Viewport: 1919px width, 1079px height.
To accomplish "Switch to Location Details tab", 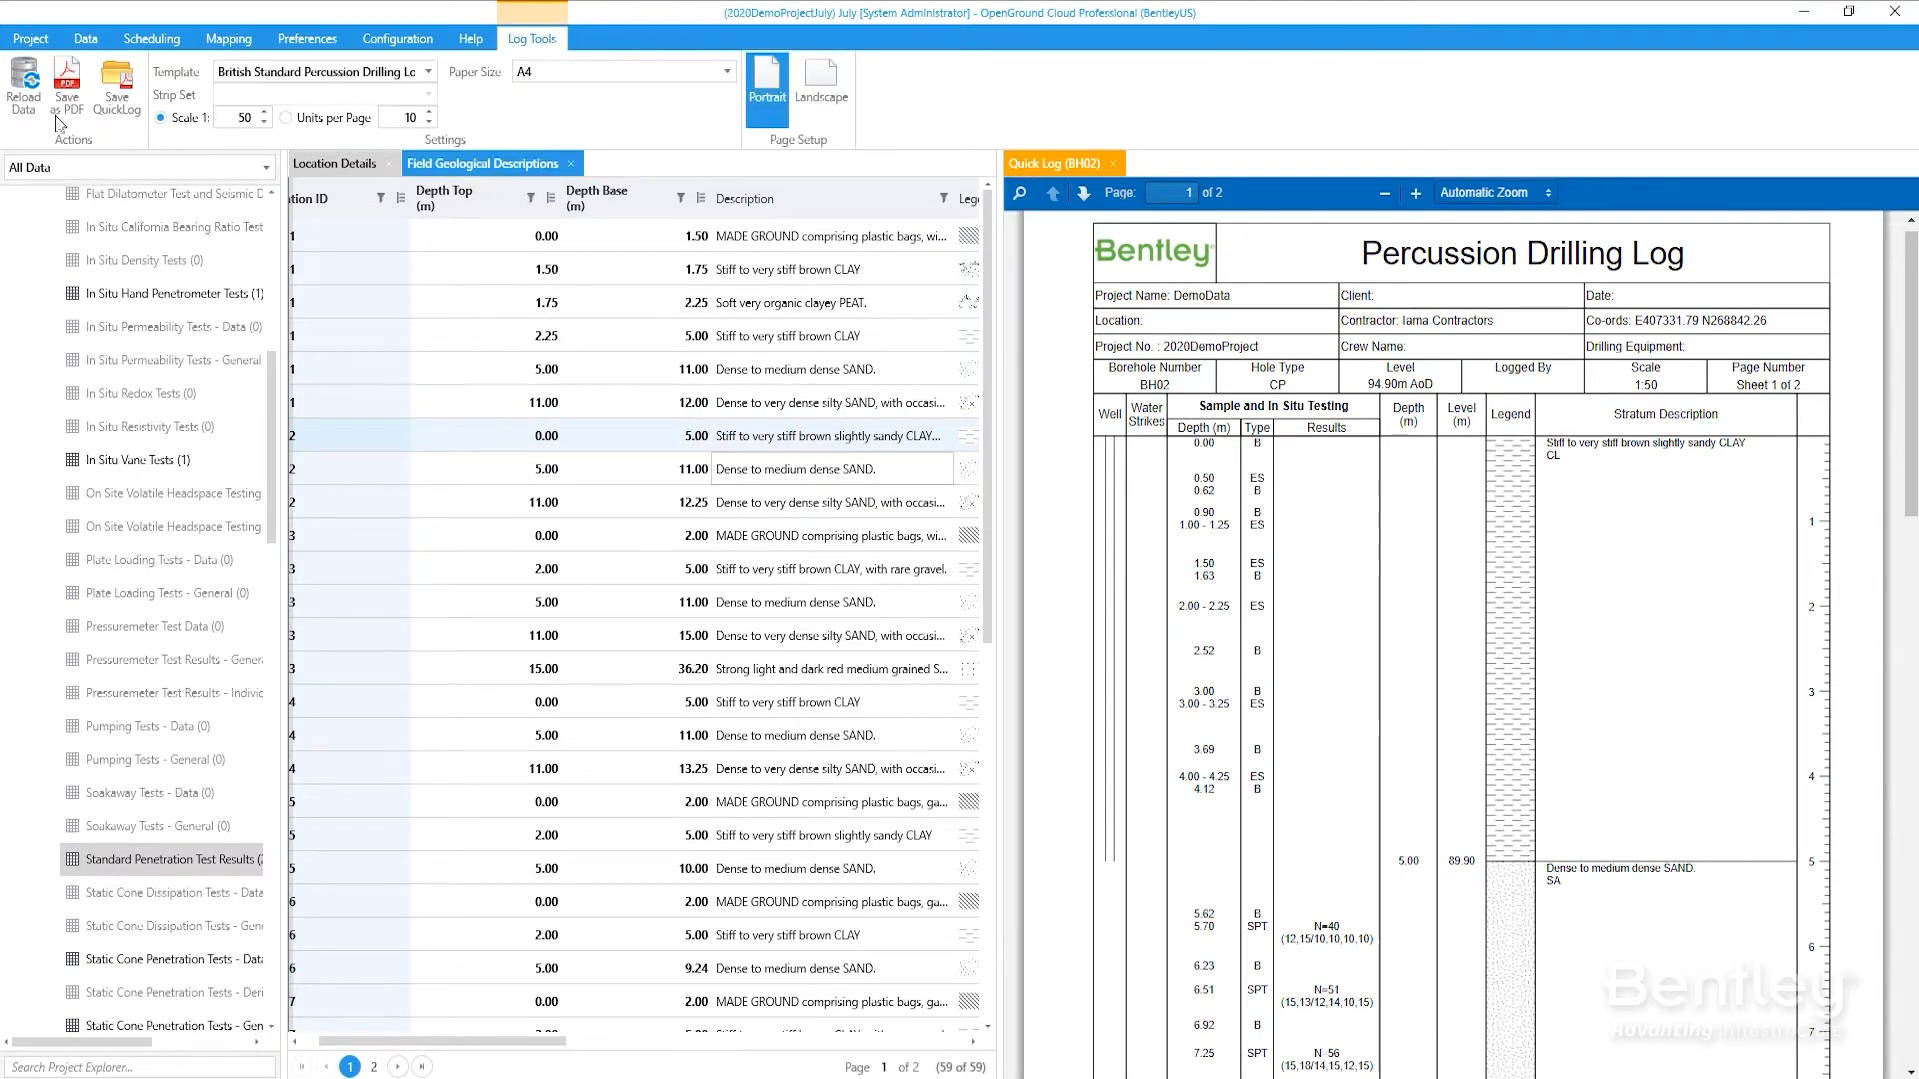I will [335, 164].
